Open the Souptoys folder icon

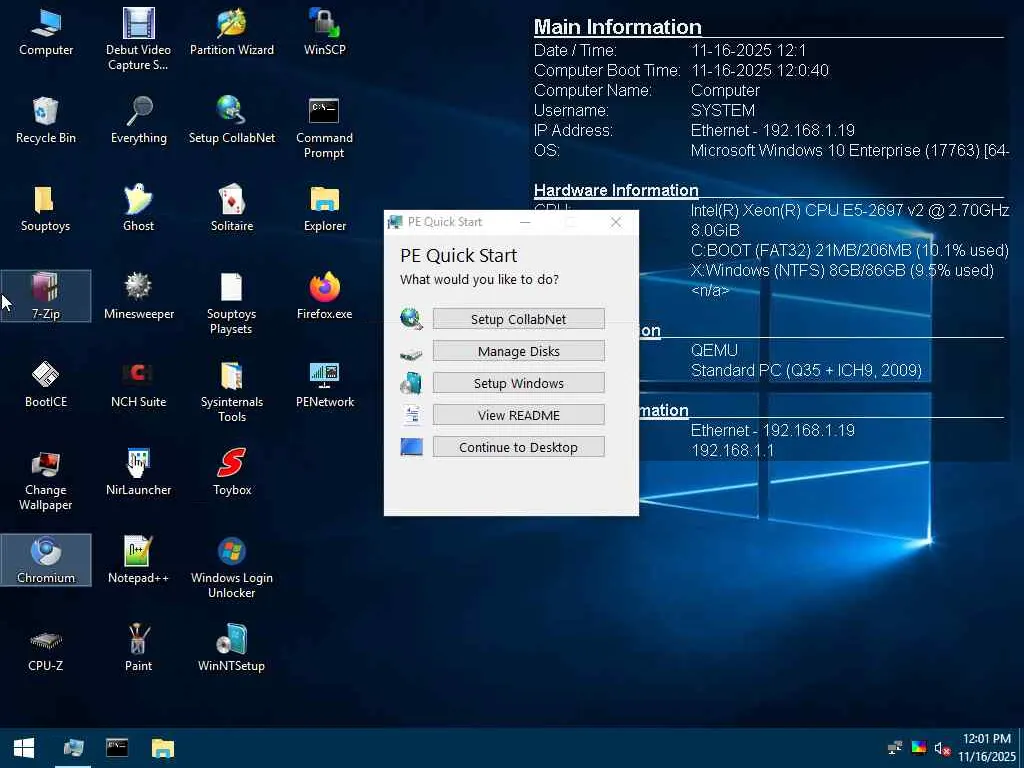click(46, 208)
